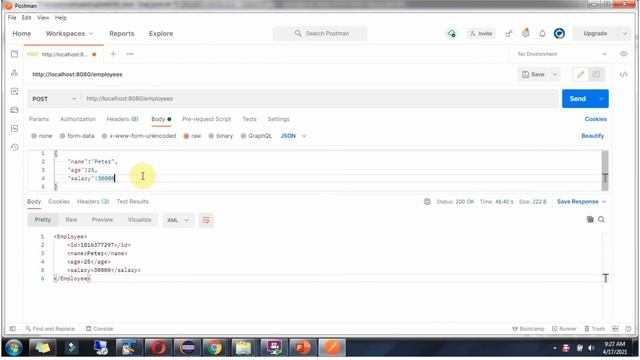Click the comment icon next to pencil
This screenshot has height=360, width=640.
[596, 74]
